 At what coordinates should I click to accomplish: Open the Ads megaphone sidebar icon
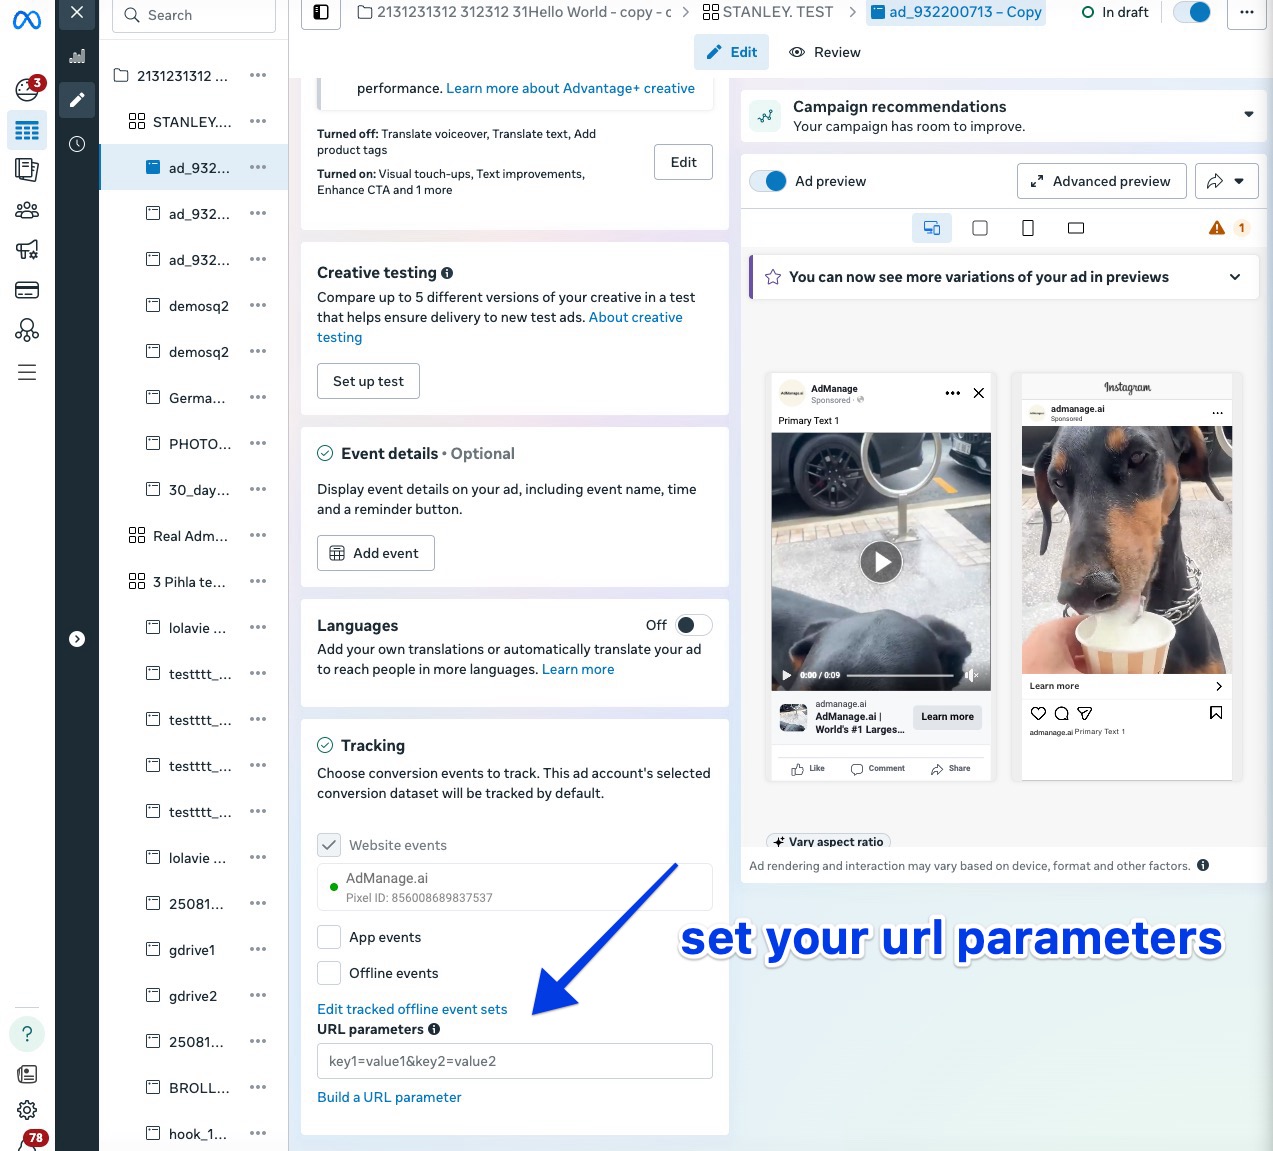27,249
